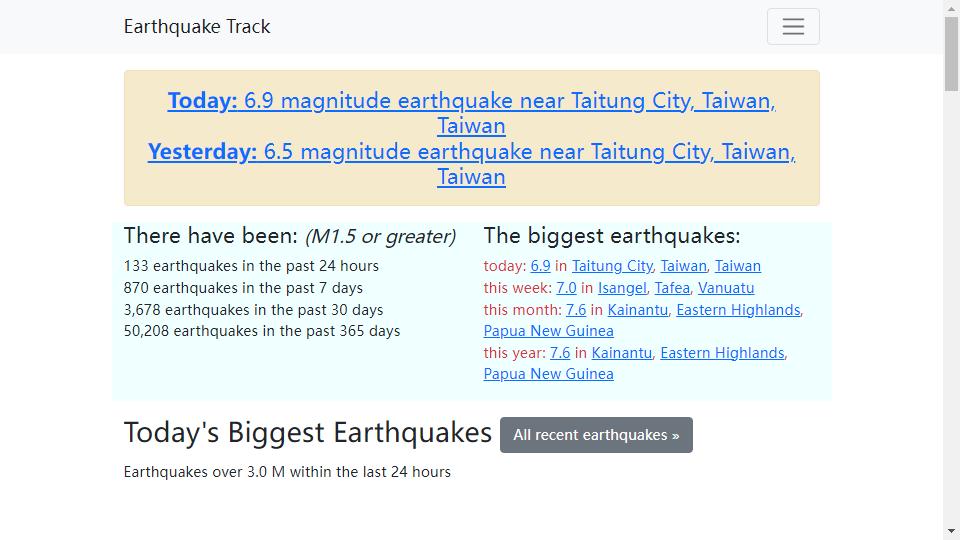960x540 pixels.
Task: Open this year's Kainantu link
Action: pyautogui.click(x=621, y=353)
